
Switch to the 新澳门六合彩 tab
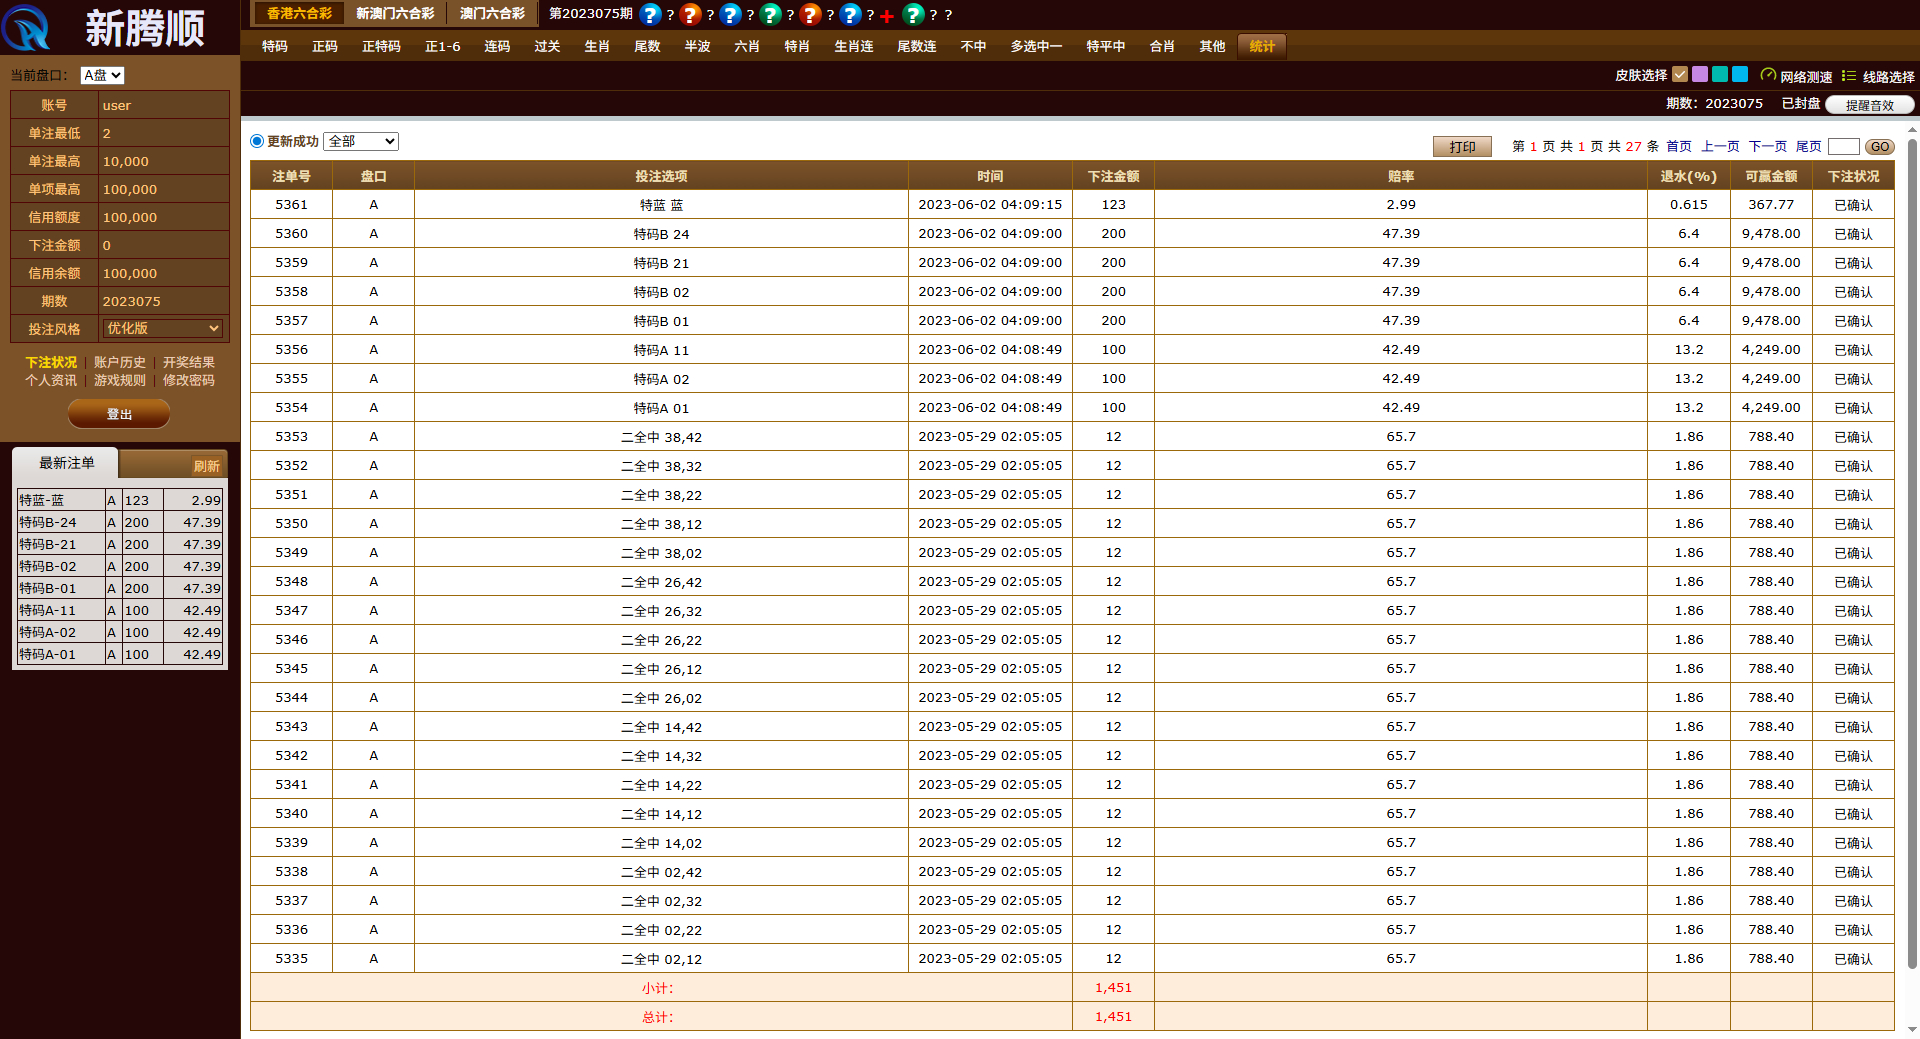395,13
